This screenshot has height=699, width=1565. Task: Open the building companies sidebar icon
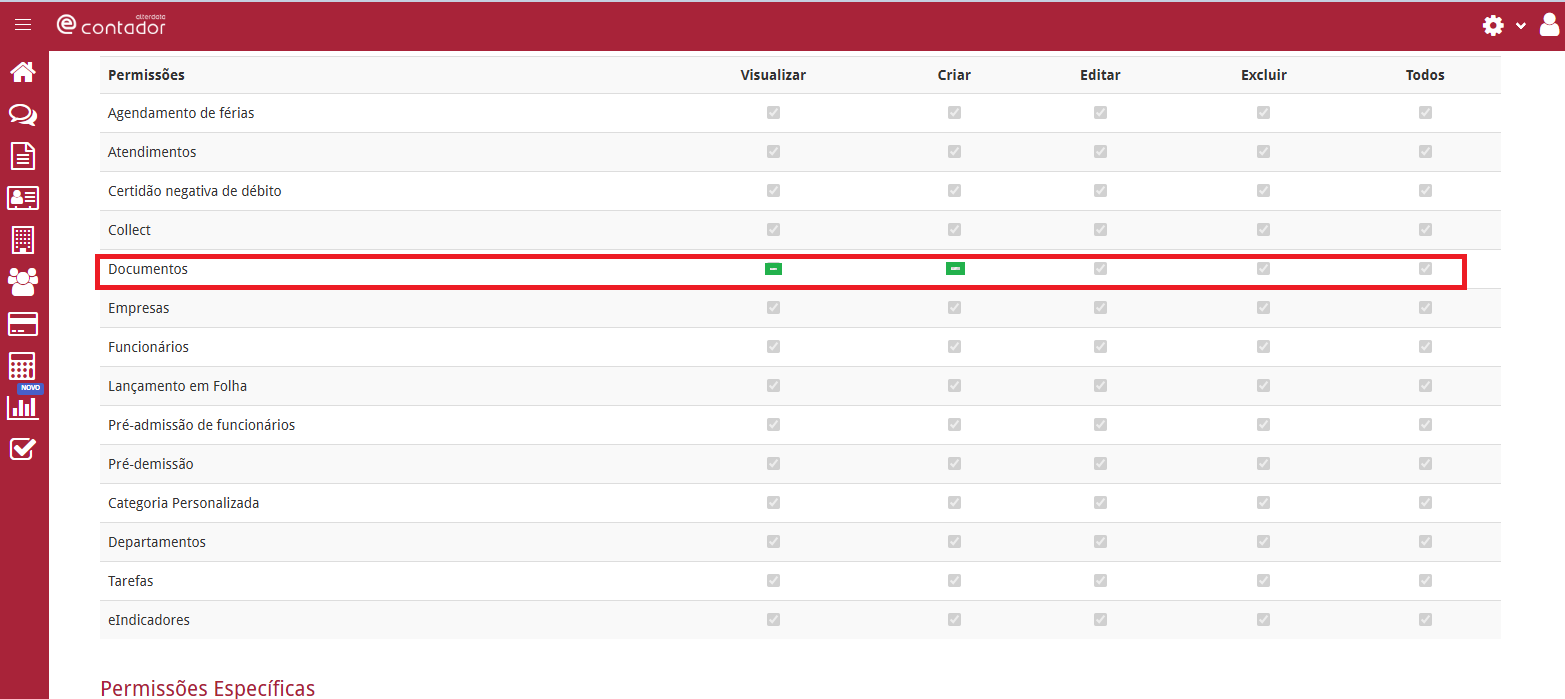click(23, 240)
